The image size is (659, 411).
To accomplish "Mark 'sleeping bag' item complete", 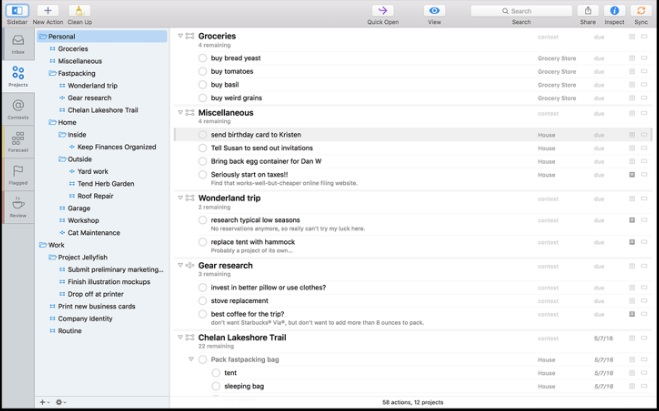I will pyautogui.click(x=216, y=386).
